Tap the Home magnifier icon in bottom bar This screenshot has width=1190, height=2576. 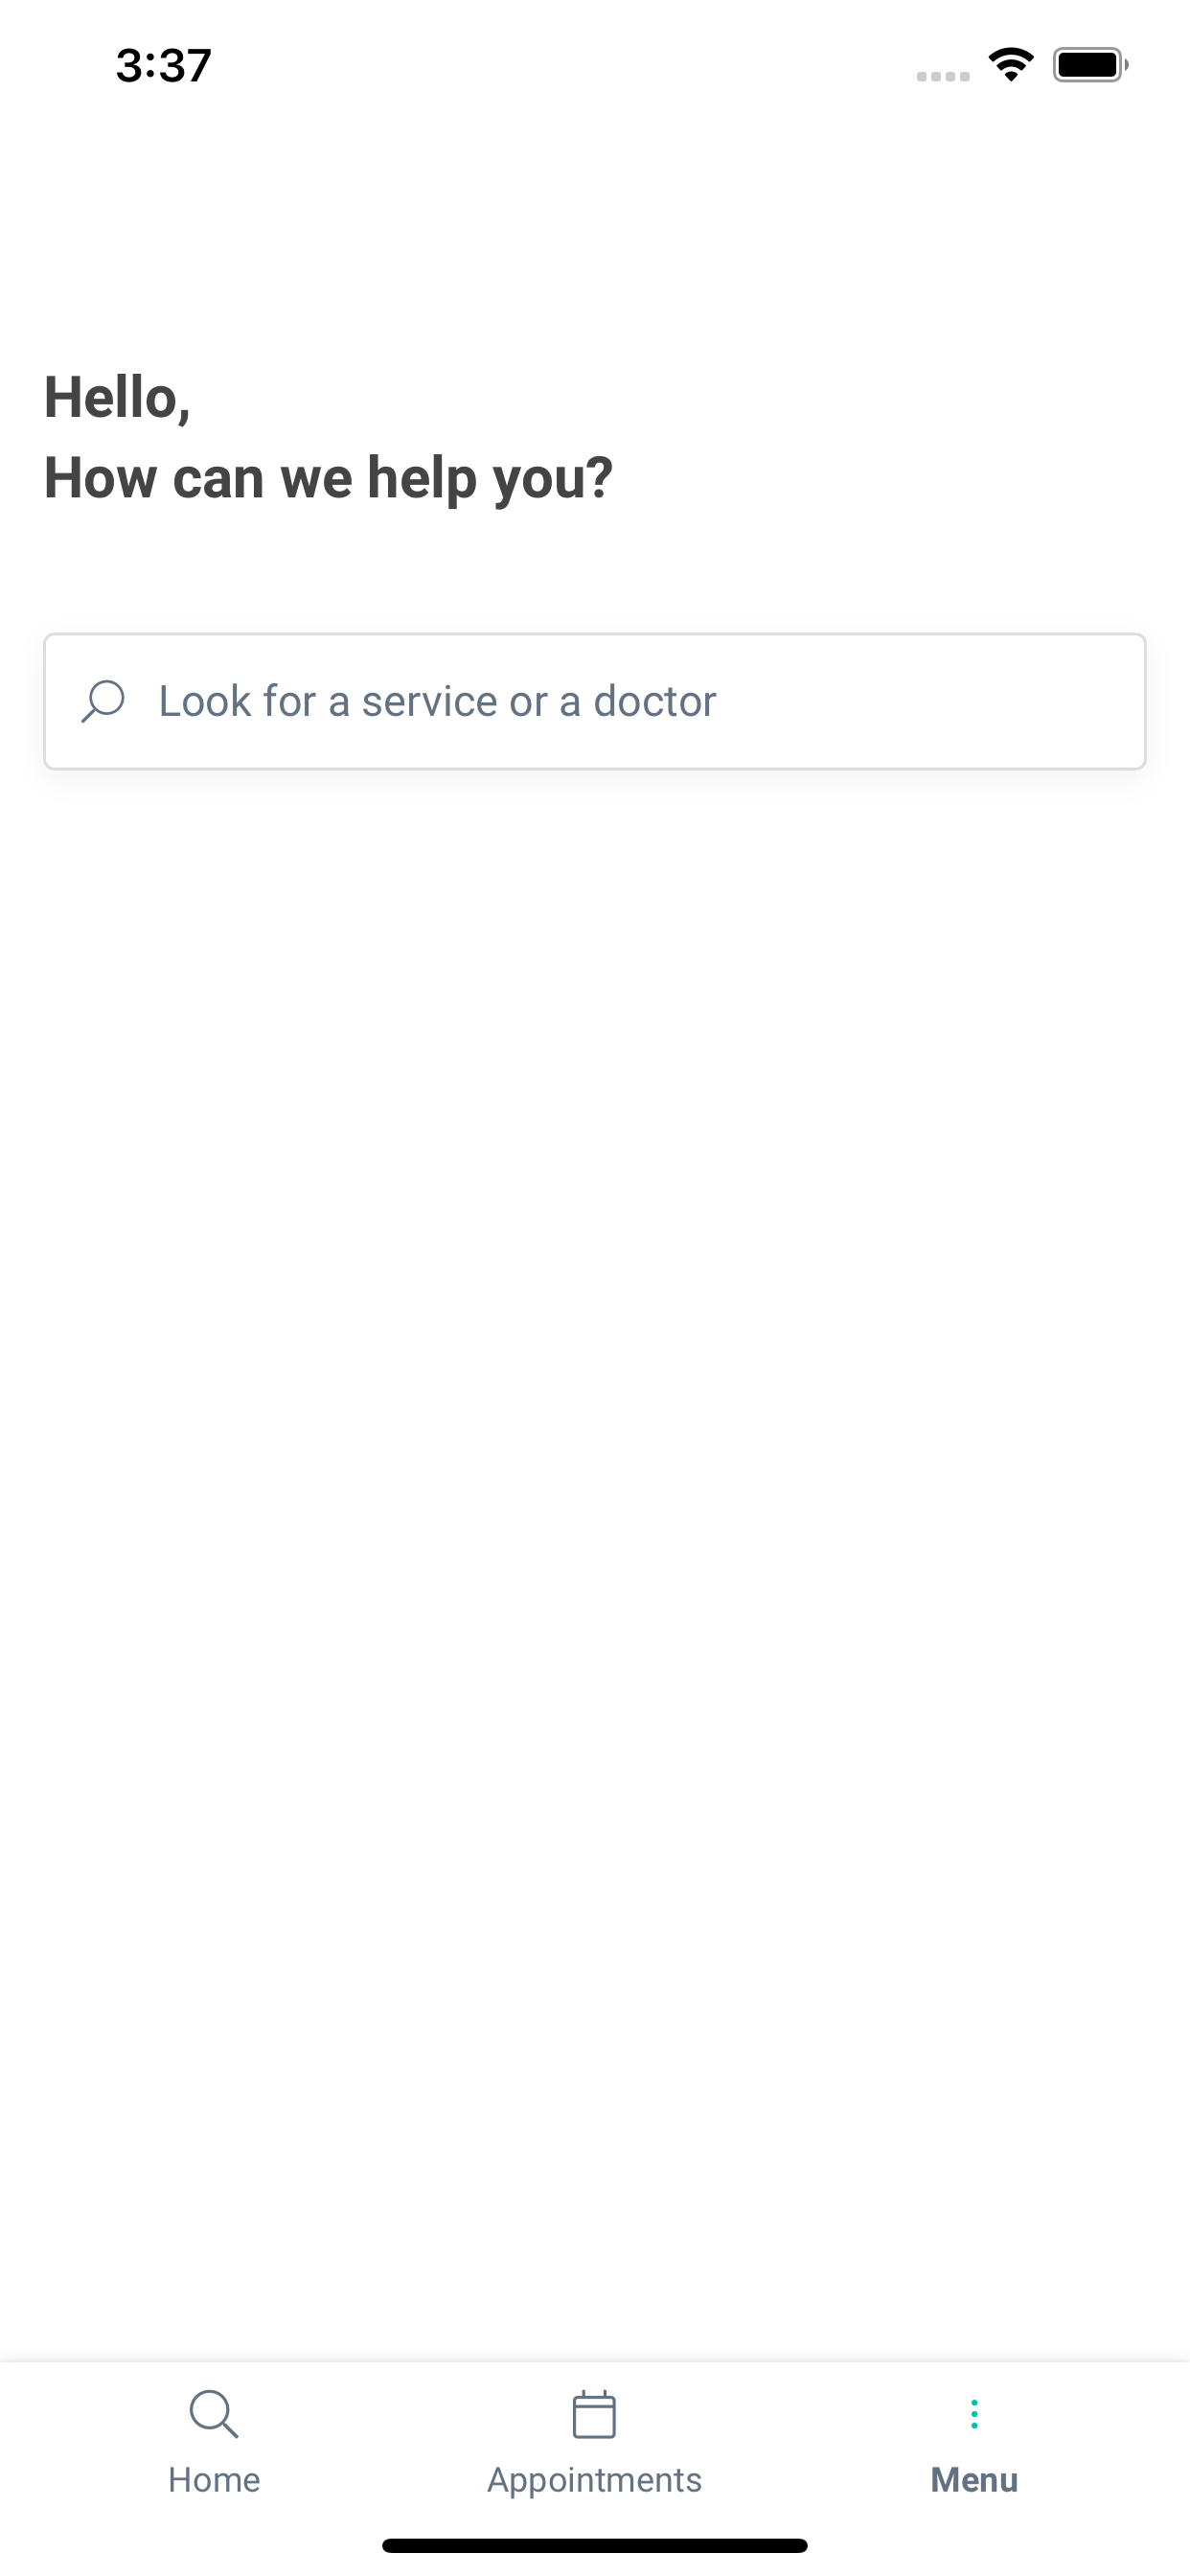coord(214,2414)
